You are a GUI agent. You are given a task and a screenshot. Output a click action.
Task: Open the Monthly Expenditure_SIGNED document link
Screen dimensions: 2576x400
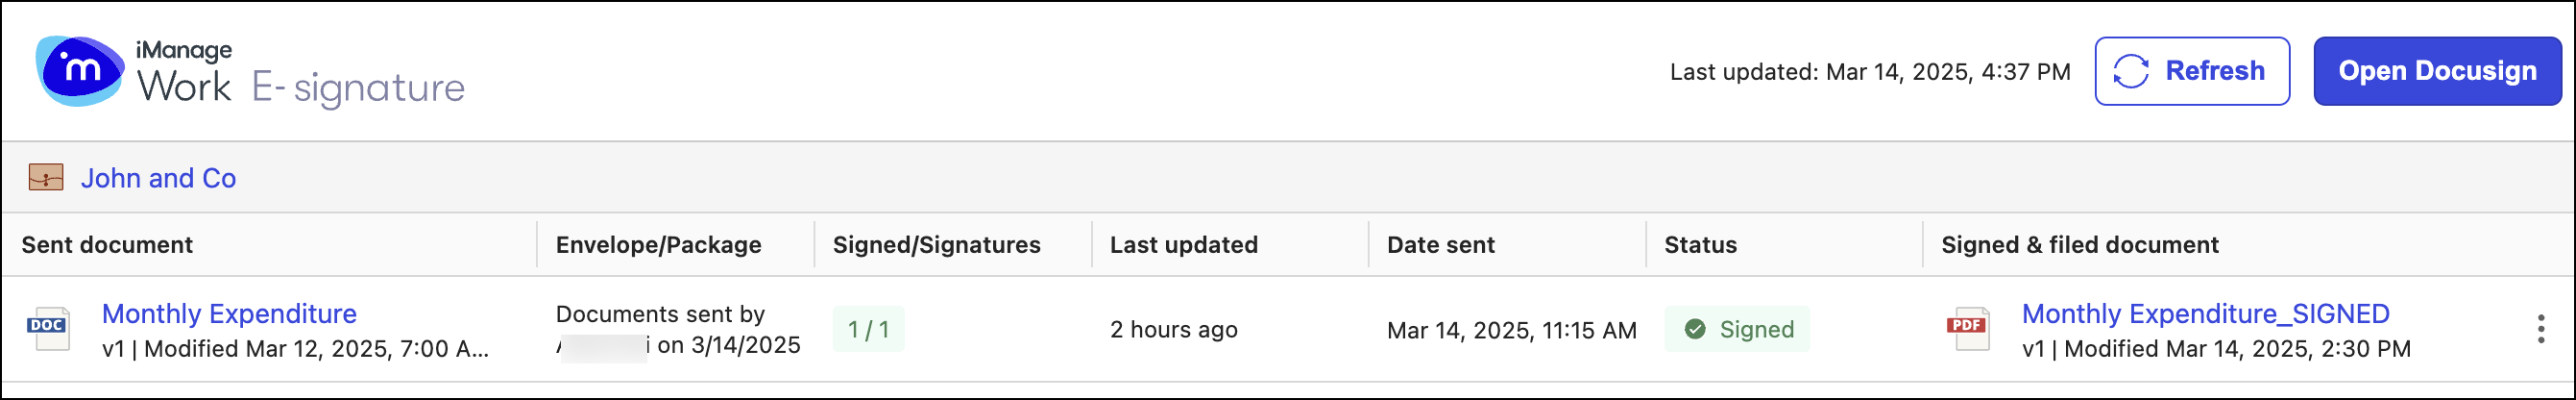tap(2205, 314)
